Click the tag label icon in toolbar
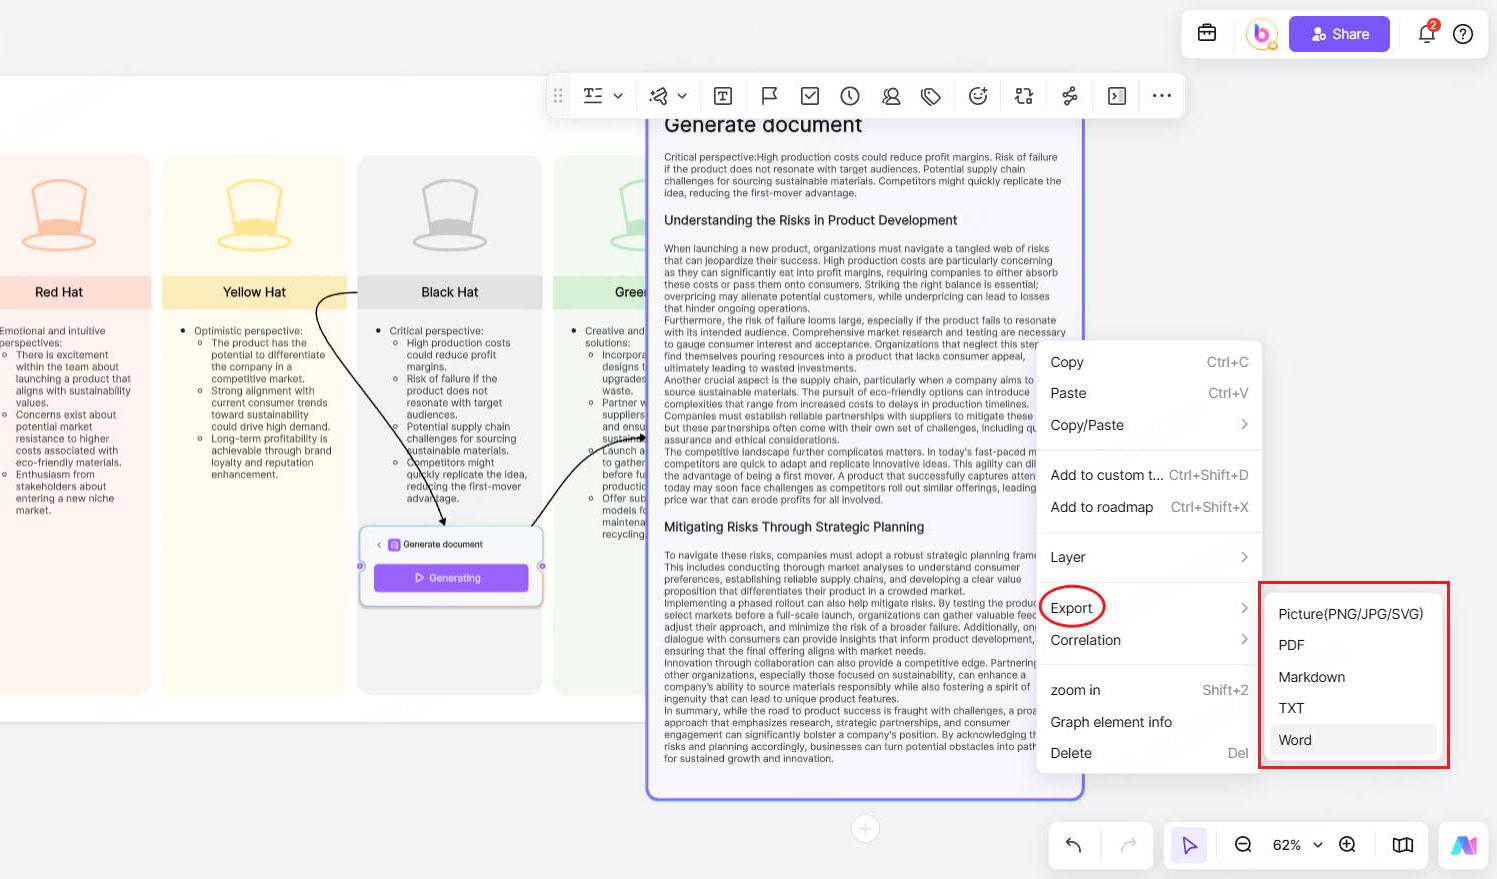This screenshot has height=879, width=1497. click(931, 96)
